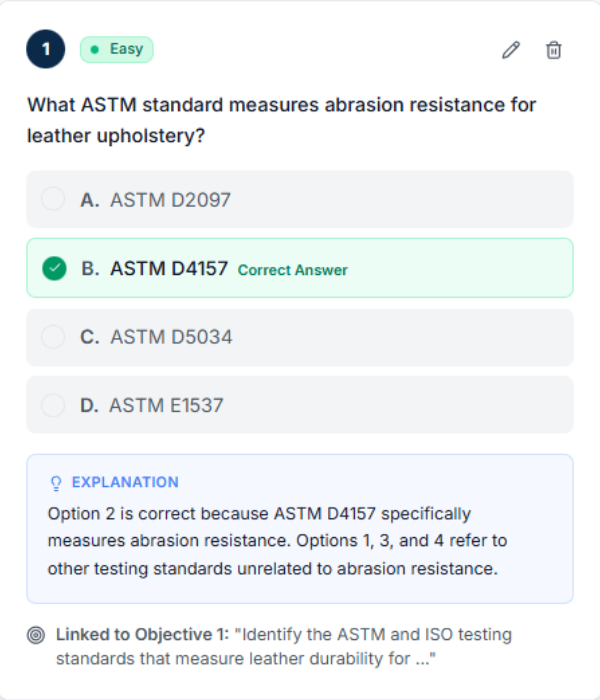600x700 pixels.
Task: Click the Easy difficulty tag
Action: 117,49
